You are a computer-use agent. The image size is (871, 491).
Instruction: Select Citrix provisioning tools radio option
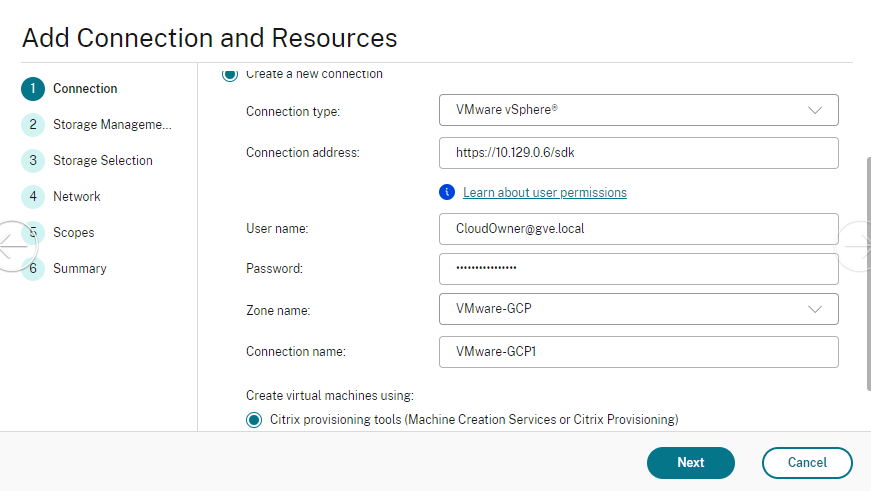coord(254,420)
